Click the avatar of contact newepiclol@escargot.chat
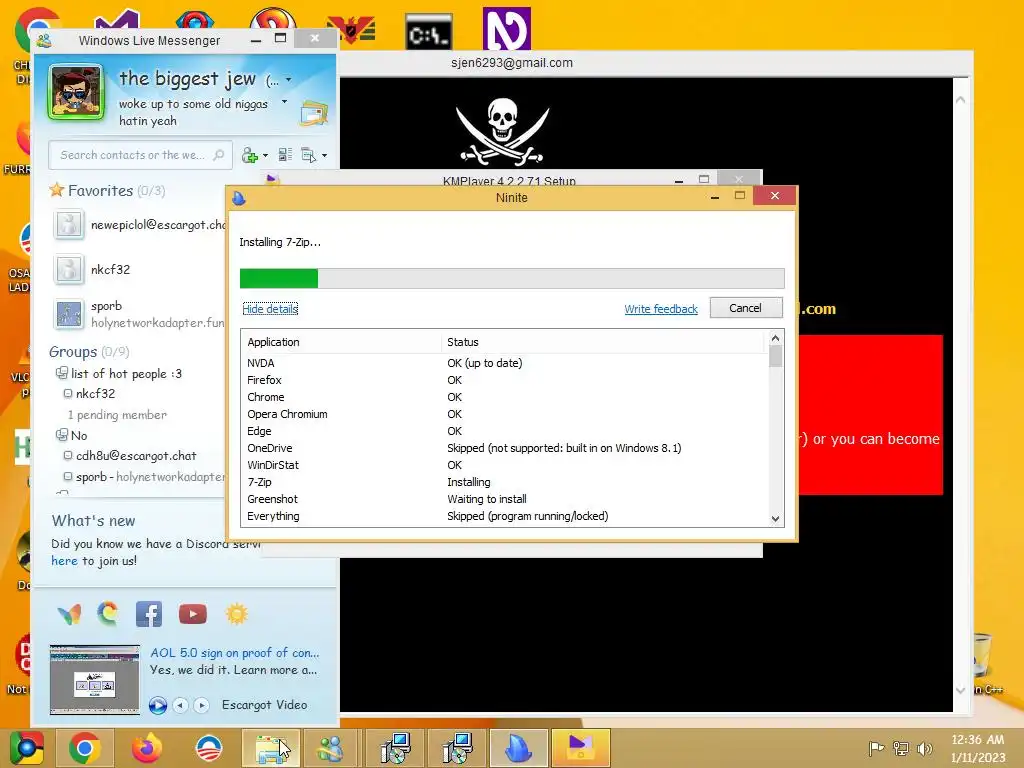Viewport: 1024px width, 768px height. pyautogui.click(x=69, y=225)
